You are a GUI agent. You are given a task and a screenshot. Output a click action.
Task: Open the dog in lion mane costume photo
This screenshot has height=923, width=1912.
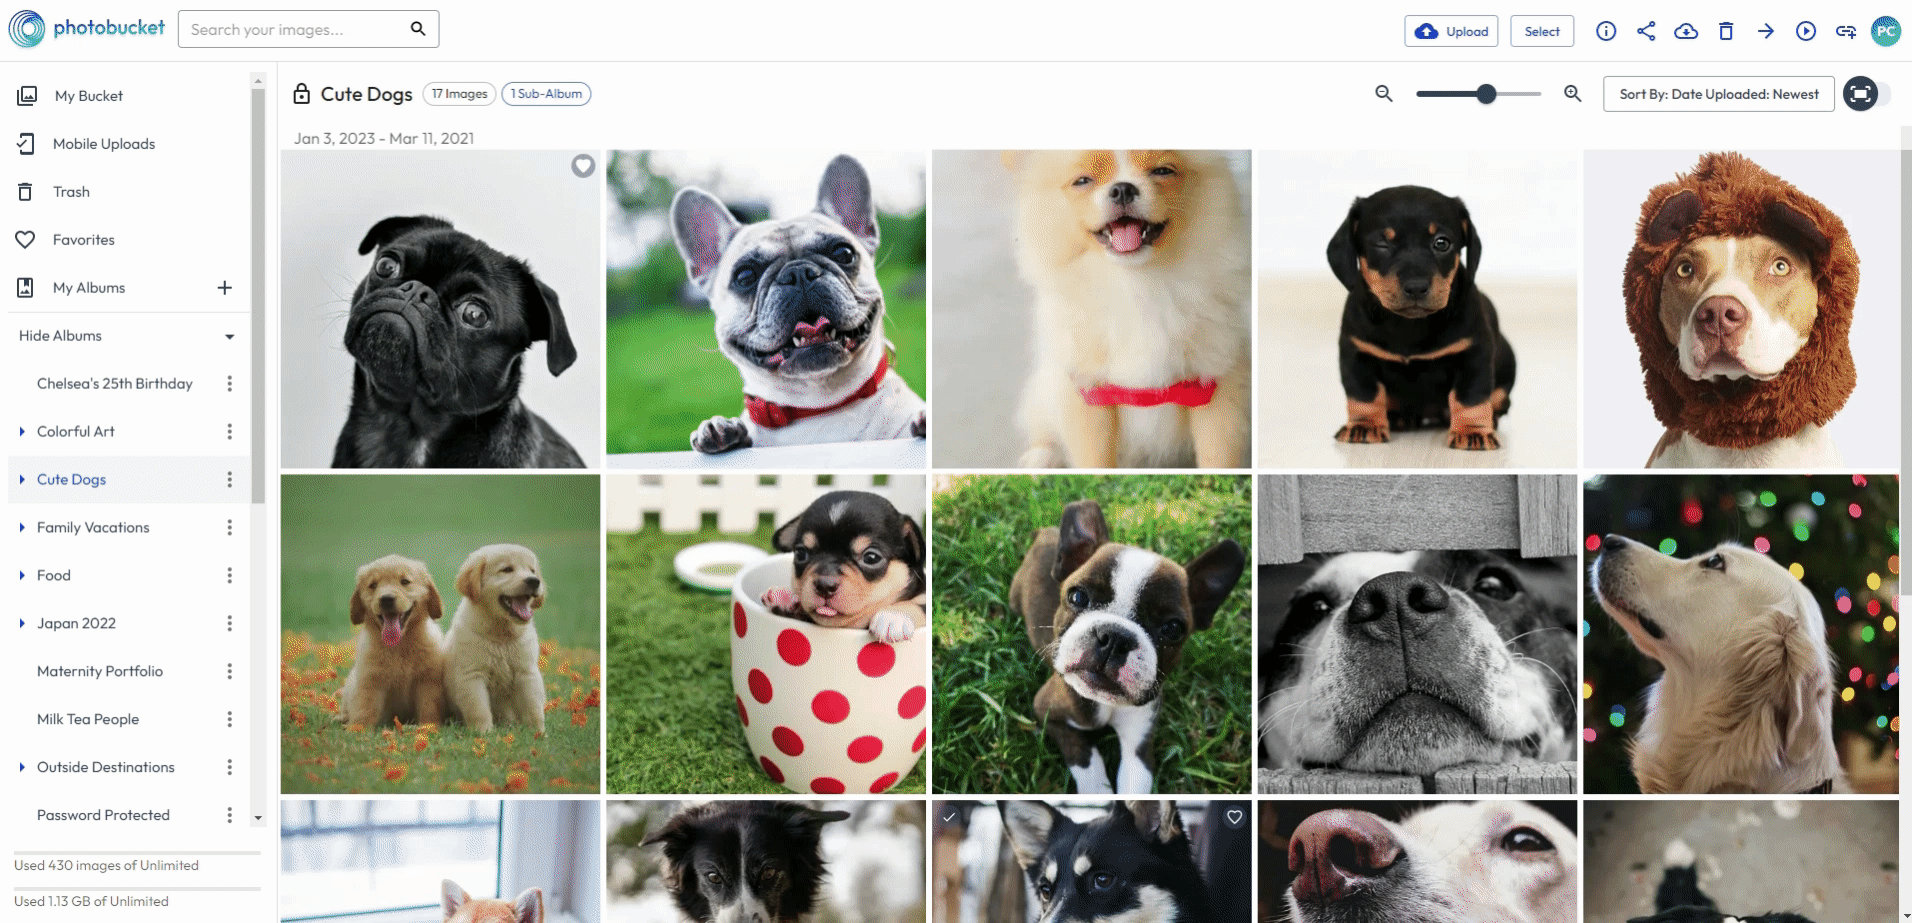[1741, 309]
